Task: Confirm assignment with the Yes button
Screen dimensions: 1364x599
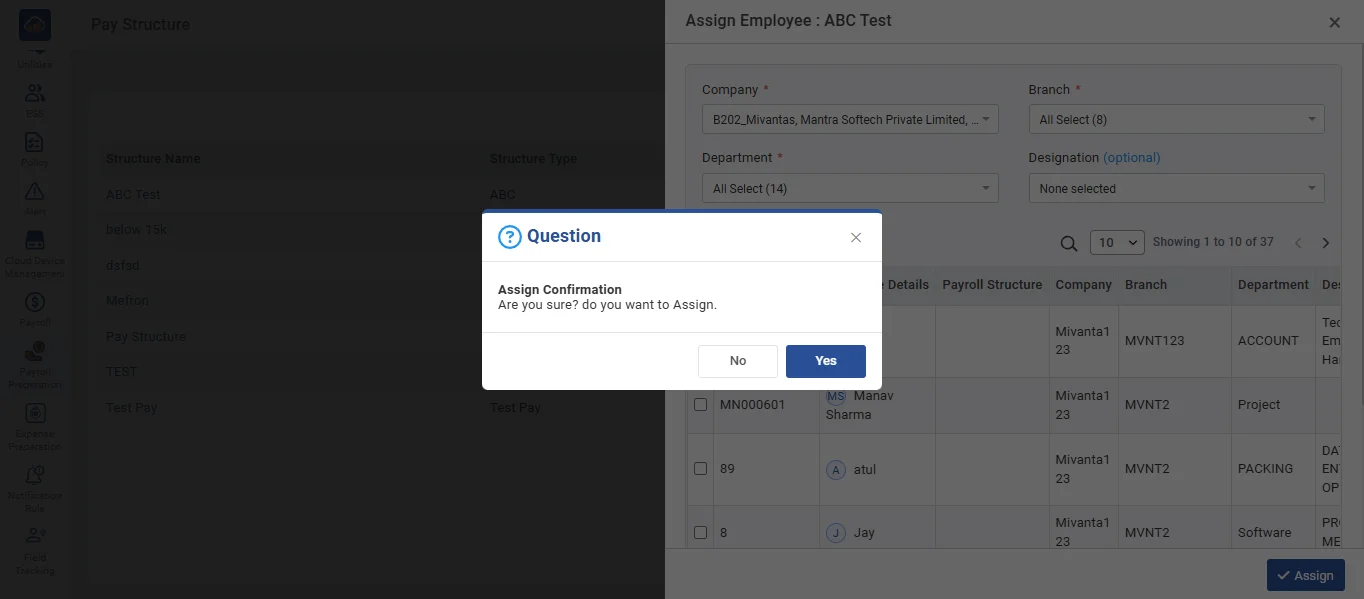Action: pos(825,361)
